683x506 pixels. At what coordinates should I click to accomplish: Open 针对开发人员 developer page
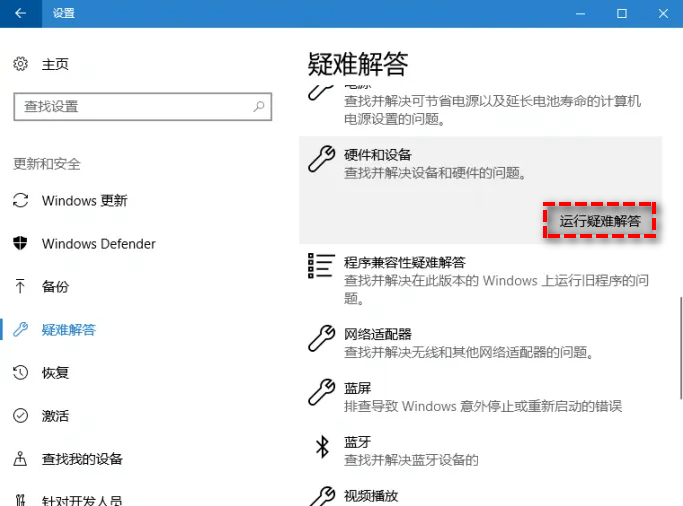[x=82, y=500]
